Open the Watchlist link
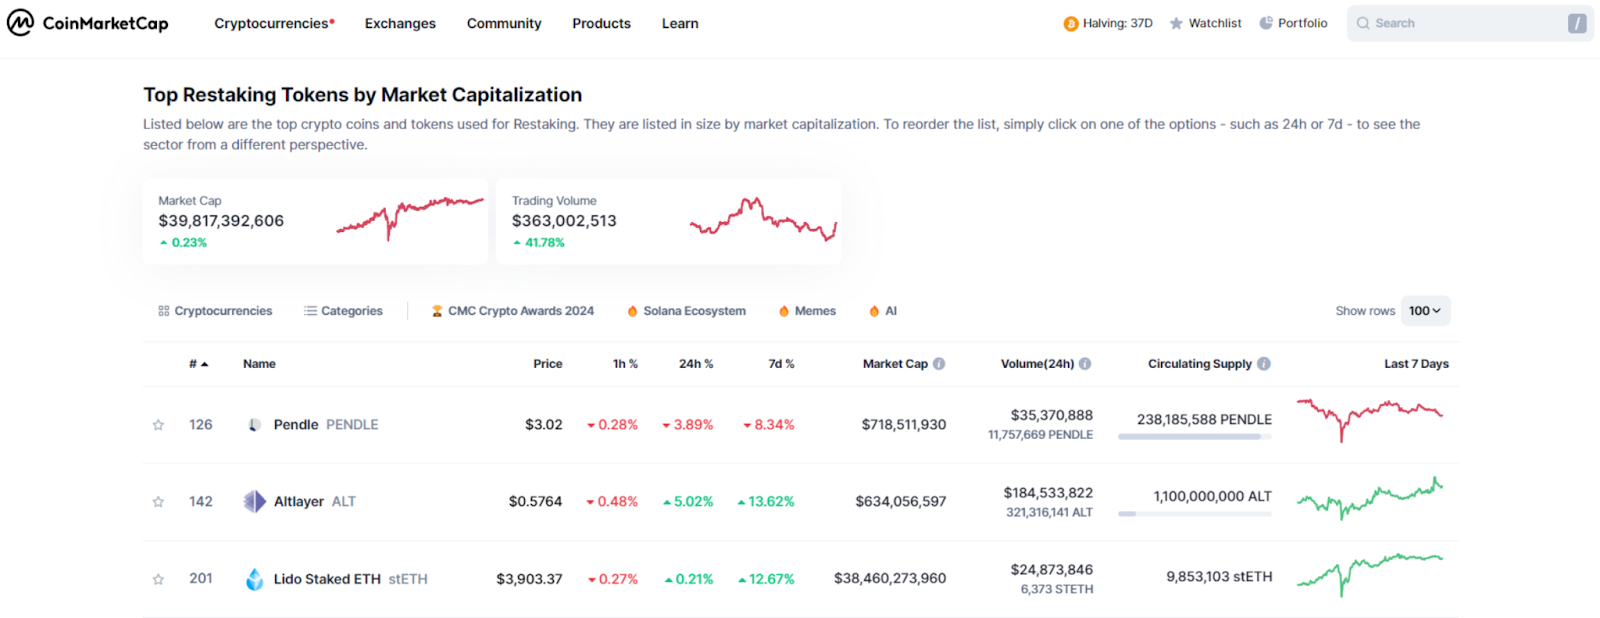Image resolution: width=1600 pixels, height=618 pixels. (1205, 23)
